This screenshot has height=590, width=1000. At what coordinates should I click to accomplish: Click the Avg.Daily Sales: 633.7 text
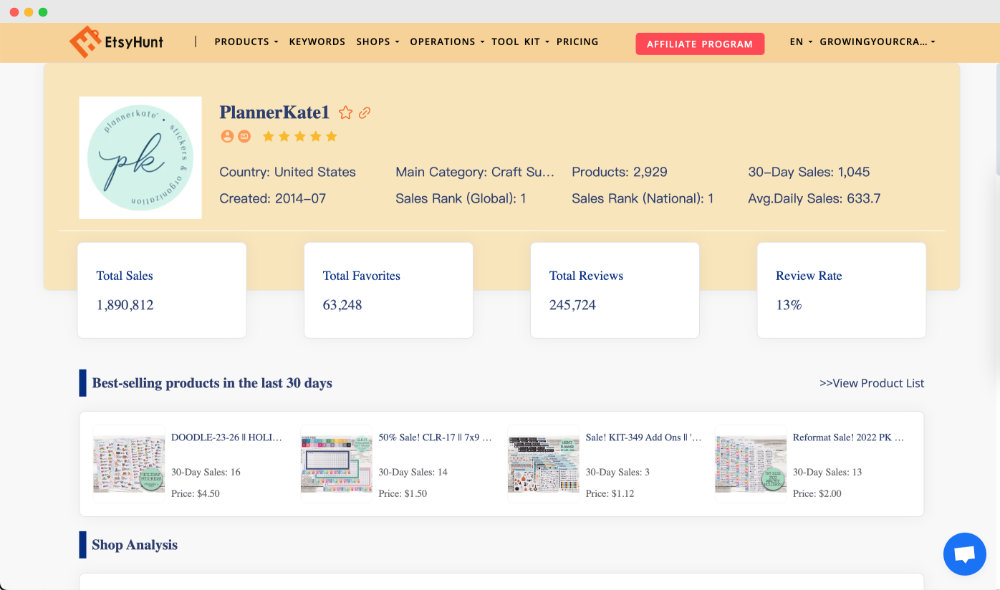coord(814,198)
